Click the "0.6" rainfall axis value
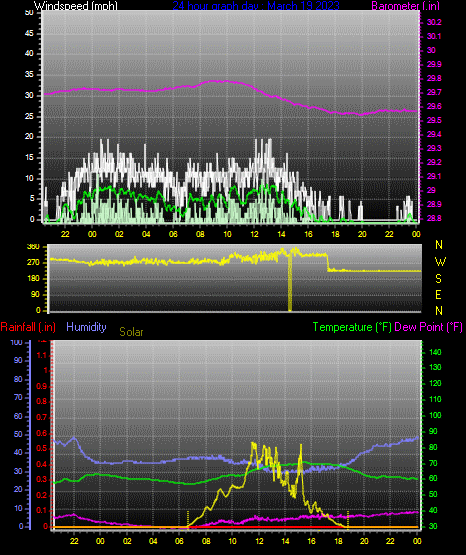 (x=42, y=433)
